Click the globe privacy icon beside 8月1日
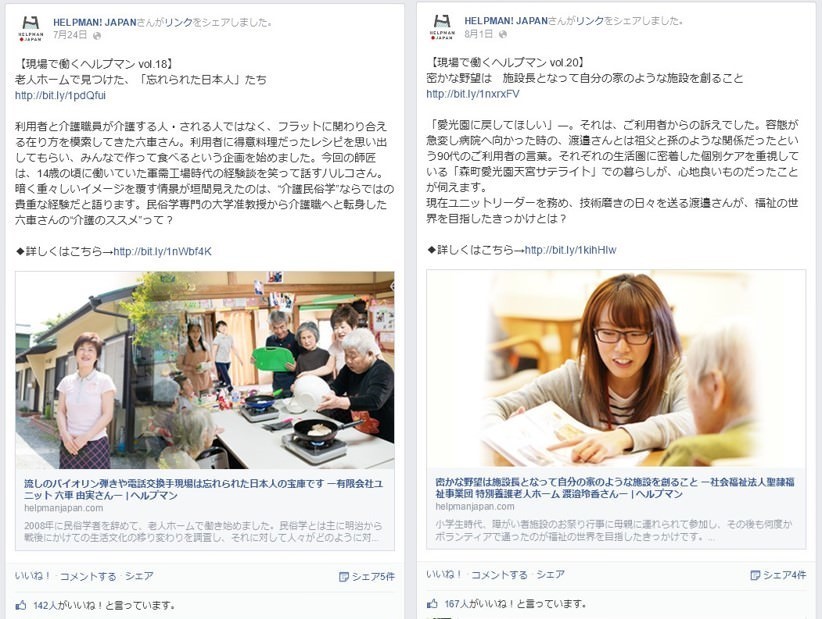 coord(503,34)
